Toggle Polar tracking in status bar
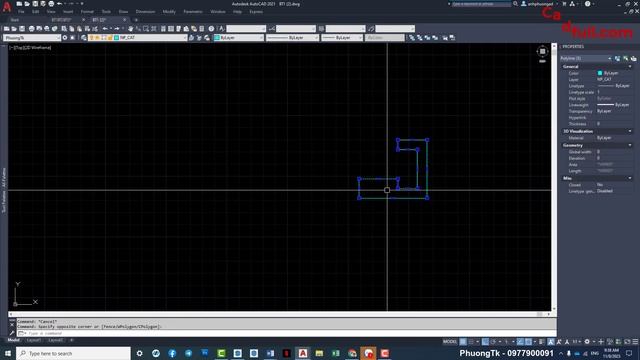640x360 pixels. [x=493, y=342]
